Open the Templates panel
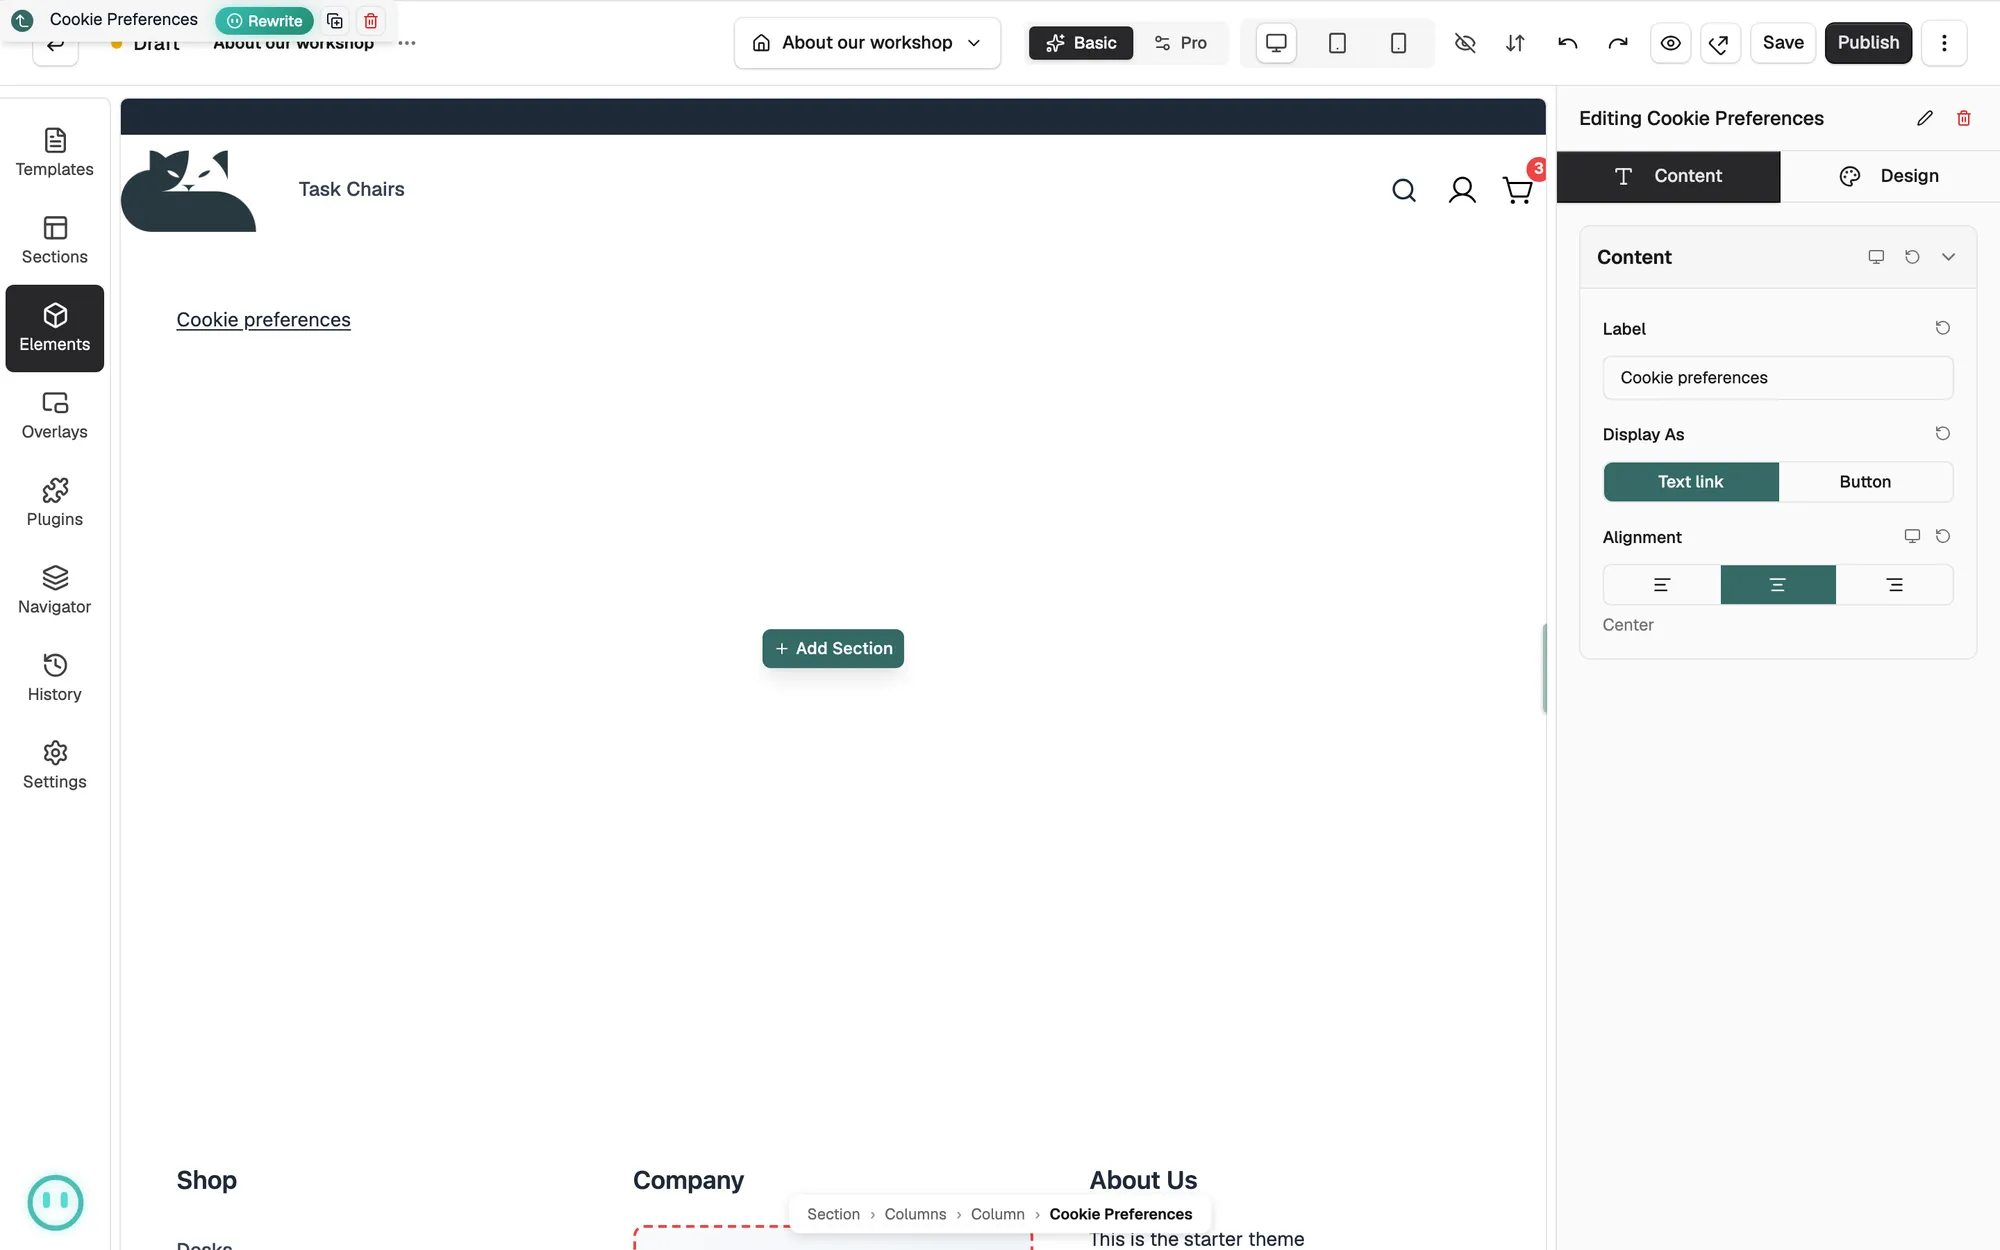This screenshot has width=2000, height=1250. click(x=55, y=153)
